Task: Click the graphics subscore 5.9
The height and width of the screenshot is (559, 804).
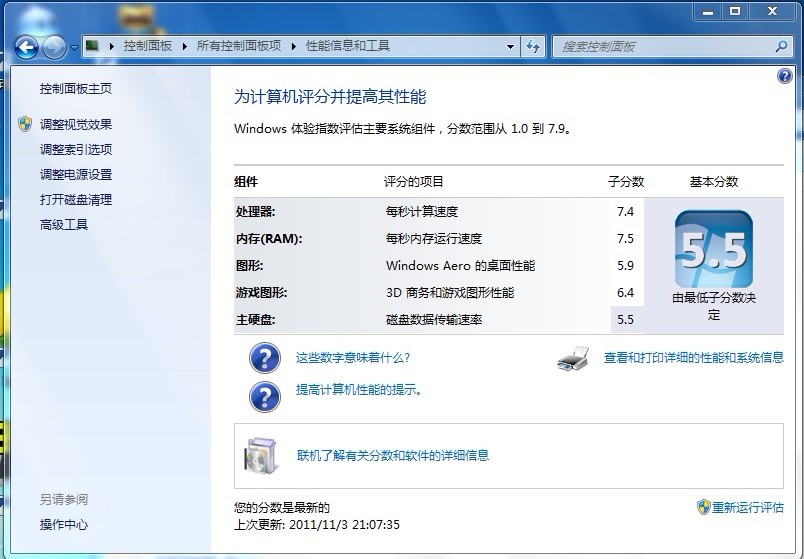Action: tap(626, 266)
